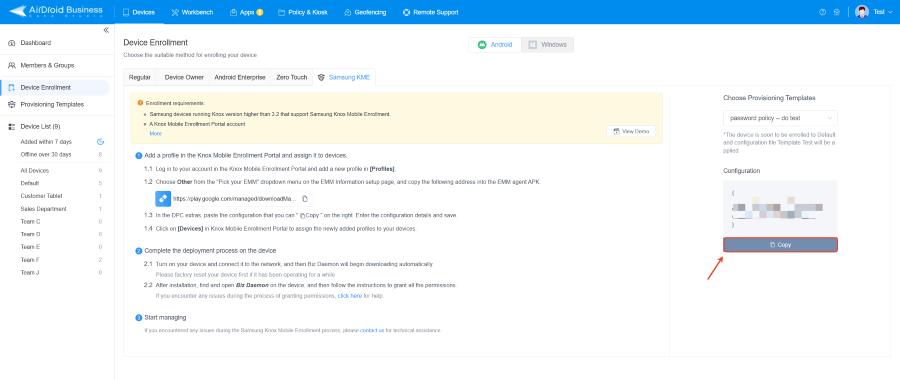Click the blue link icon beside the URL

point(163,199)
